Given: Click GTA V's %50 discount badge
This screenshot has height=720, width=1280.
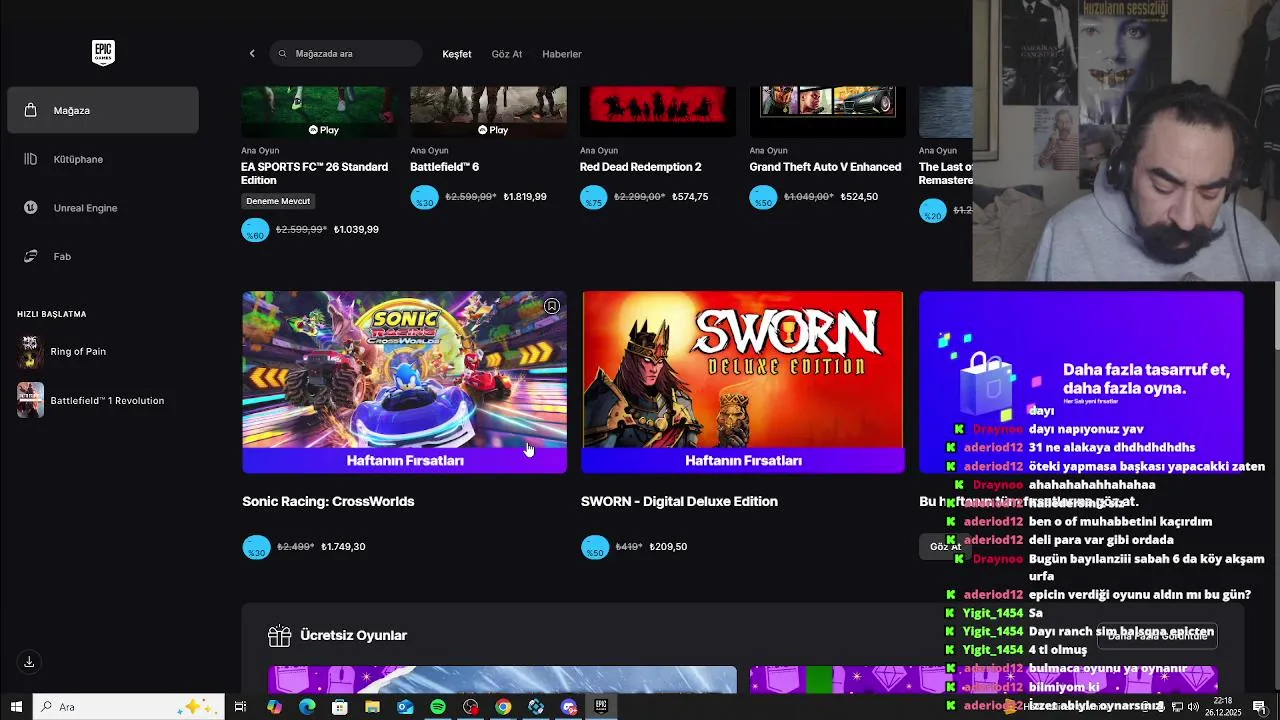Looking at the screenshot, I should point(763,197).
